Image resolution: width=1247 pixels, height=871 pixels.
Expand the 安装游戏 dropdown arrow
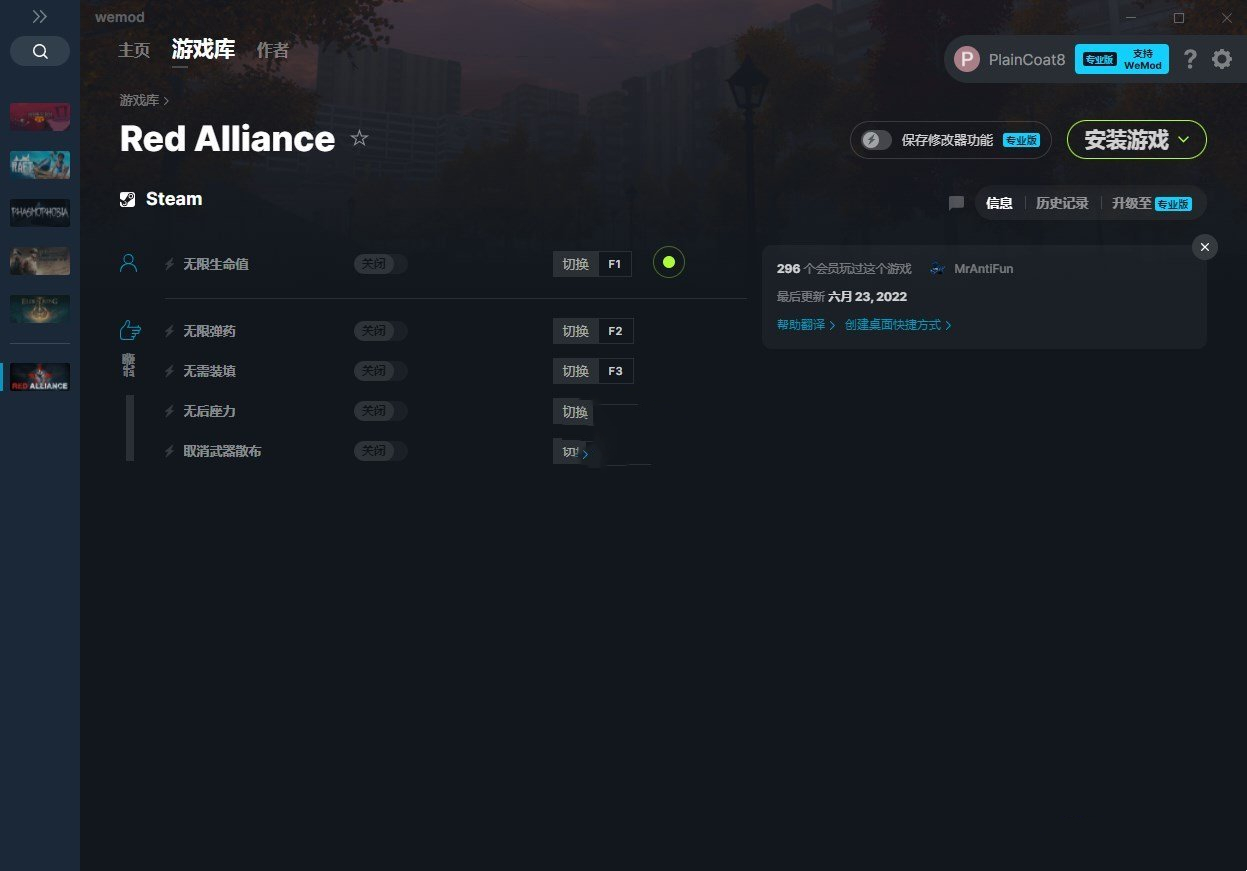(x=1184, y=140)
